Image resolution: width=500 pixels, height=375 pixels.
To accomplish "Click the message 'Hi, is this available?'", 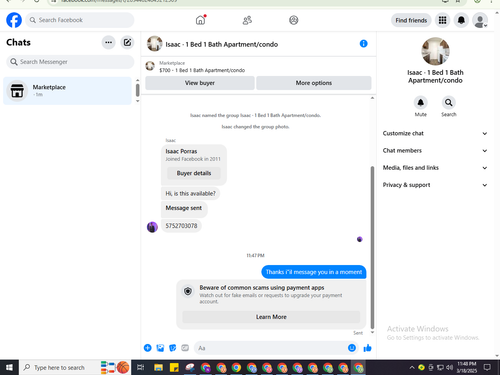I will [190, 193].
